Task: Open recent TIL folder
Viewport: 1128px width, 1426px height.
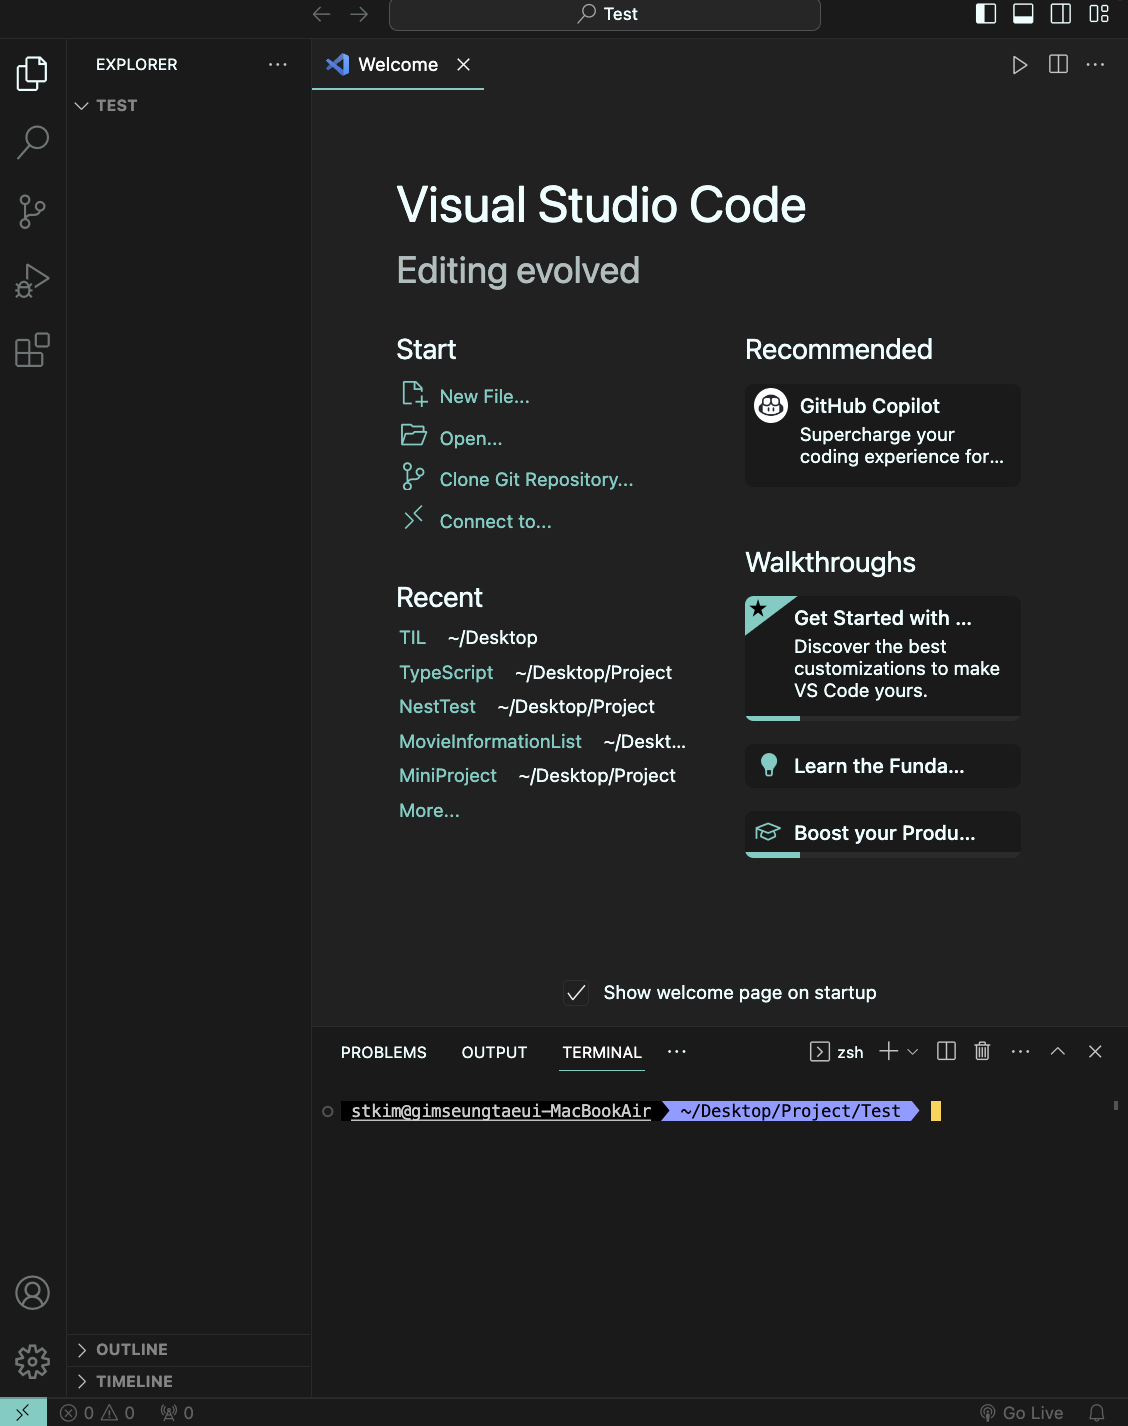Action: click(x=412, y=637)
